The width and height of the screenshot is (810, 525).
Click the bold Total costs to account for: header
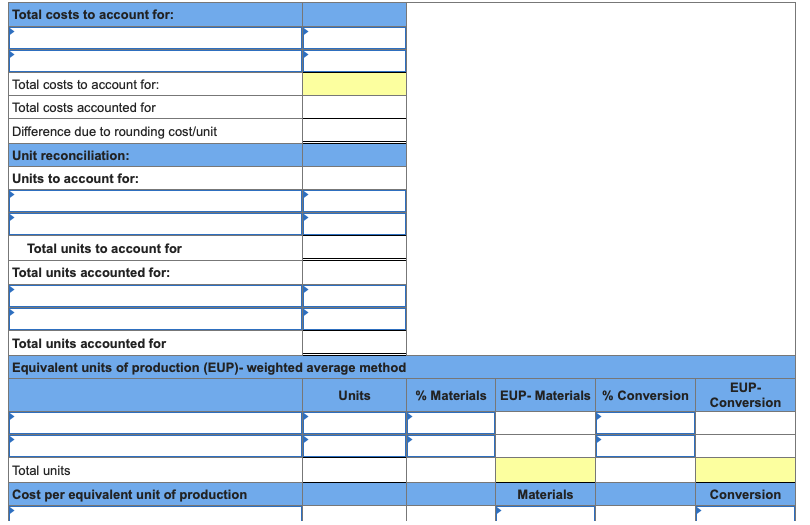coord(93,14)
